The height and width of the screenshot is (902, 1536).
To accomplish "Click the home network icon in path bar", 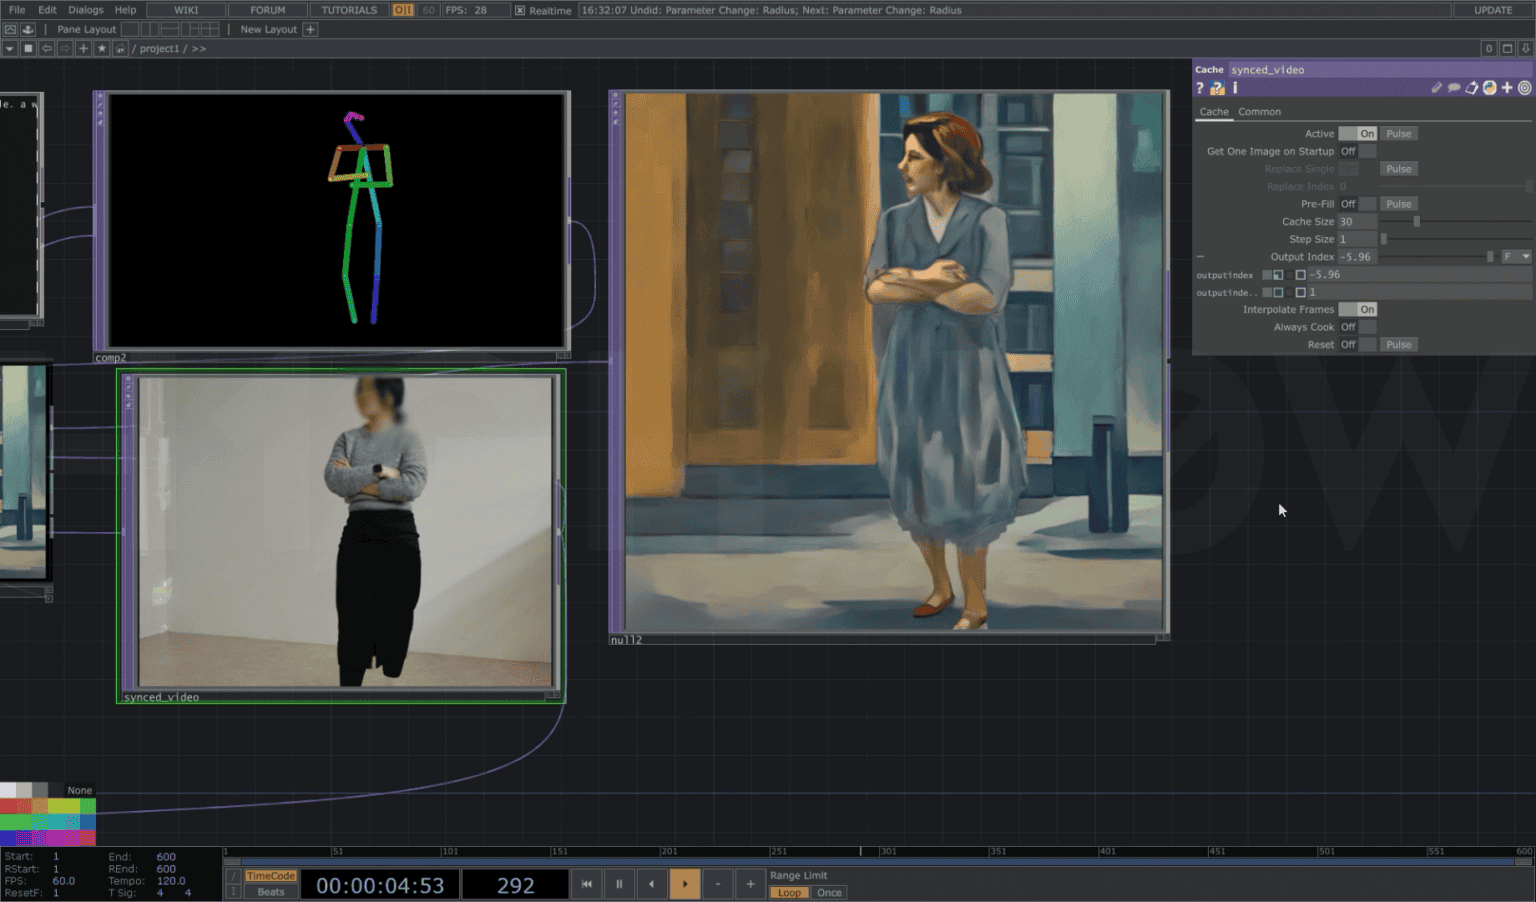I will click(x=120, y=48).
